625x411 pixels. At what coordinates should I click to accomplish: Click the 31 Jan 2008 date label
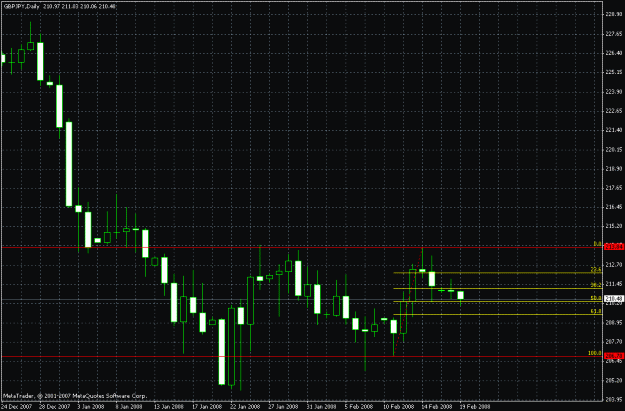click(x=322, y=407)
